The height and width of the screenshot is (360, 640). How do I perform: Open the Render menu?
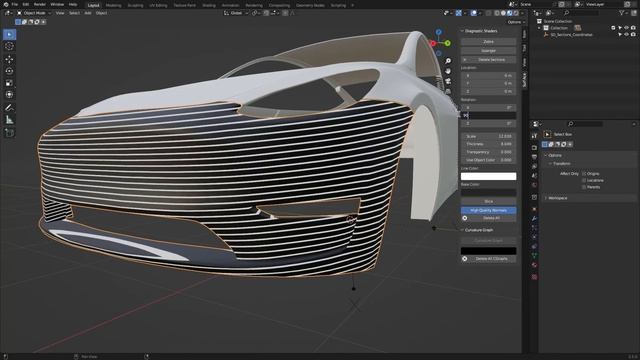40,4
